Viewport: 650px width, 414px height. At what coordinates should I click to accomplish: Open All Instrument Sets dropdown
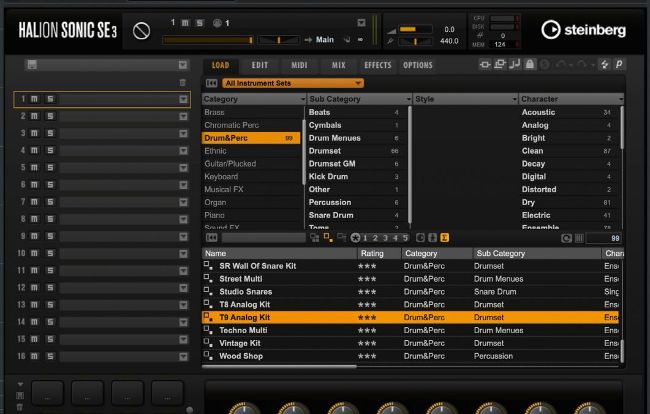point(293,83)
